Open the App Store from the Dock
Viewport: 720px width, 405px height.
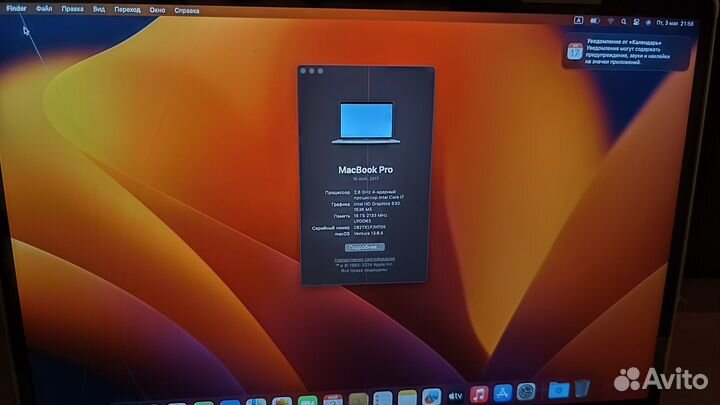click(502, 393)
